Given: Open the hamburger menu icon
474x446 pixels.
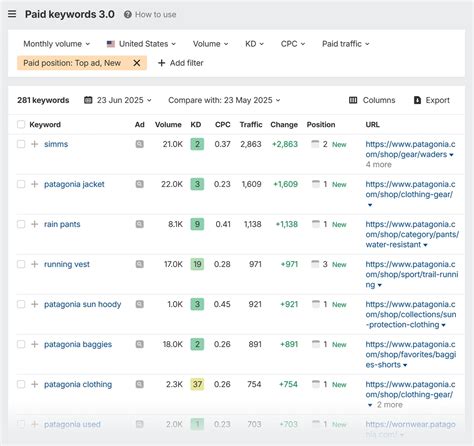Looking at the screenshot, I should pos(12,14).
